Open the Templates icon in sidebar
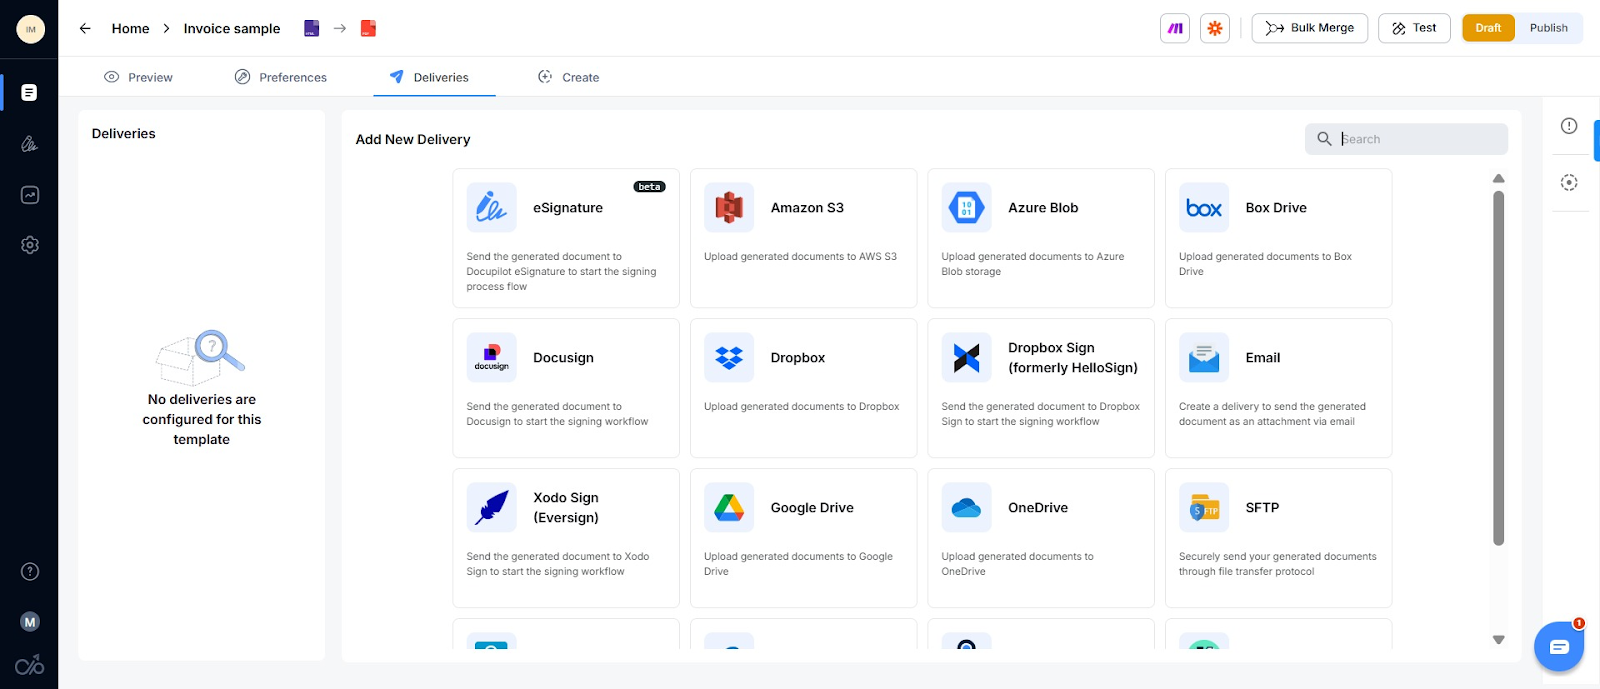 click(x=30, y=92)
